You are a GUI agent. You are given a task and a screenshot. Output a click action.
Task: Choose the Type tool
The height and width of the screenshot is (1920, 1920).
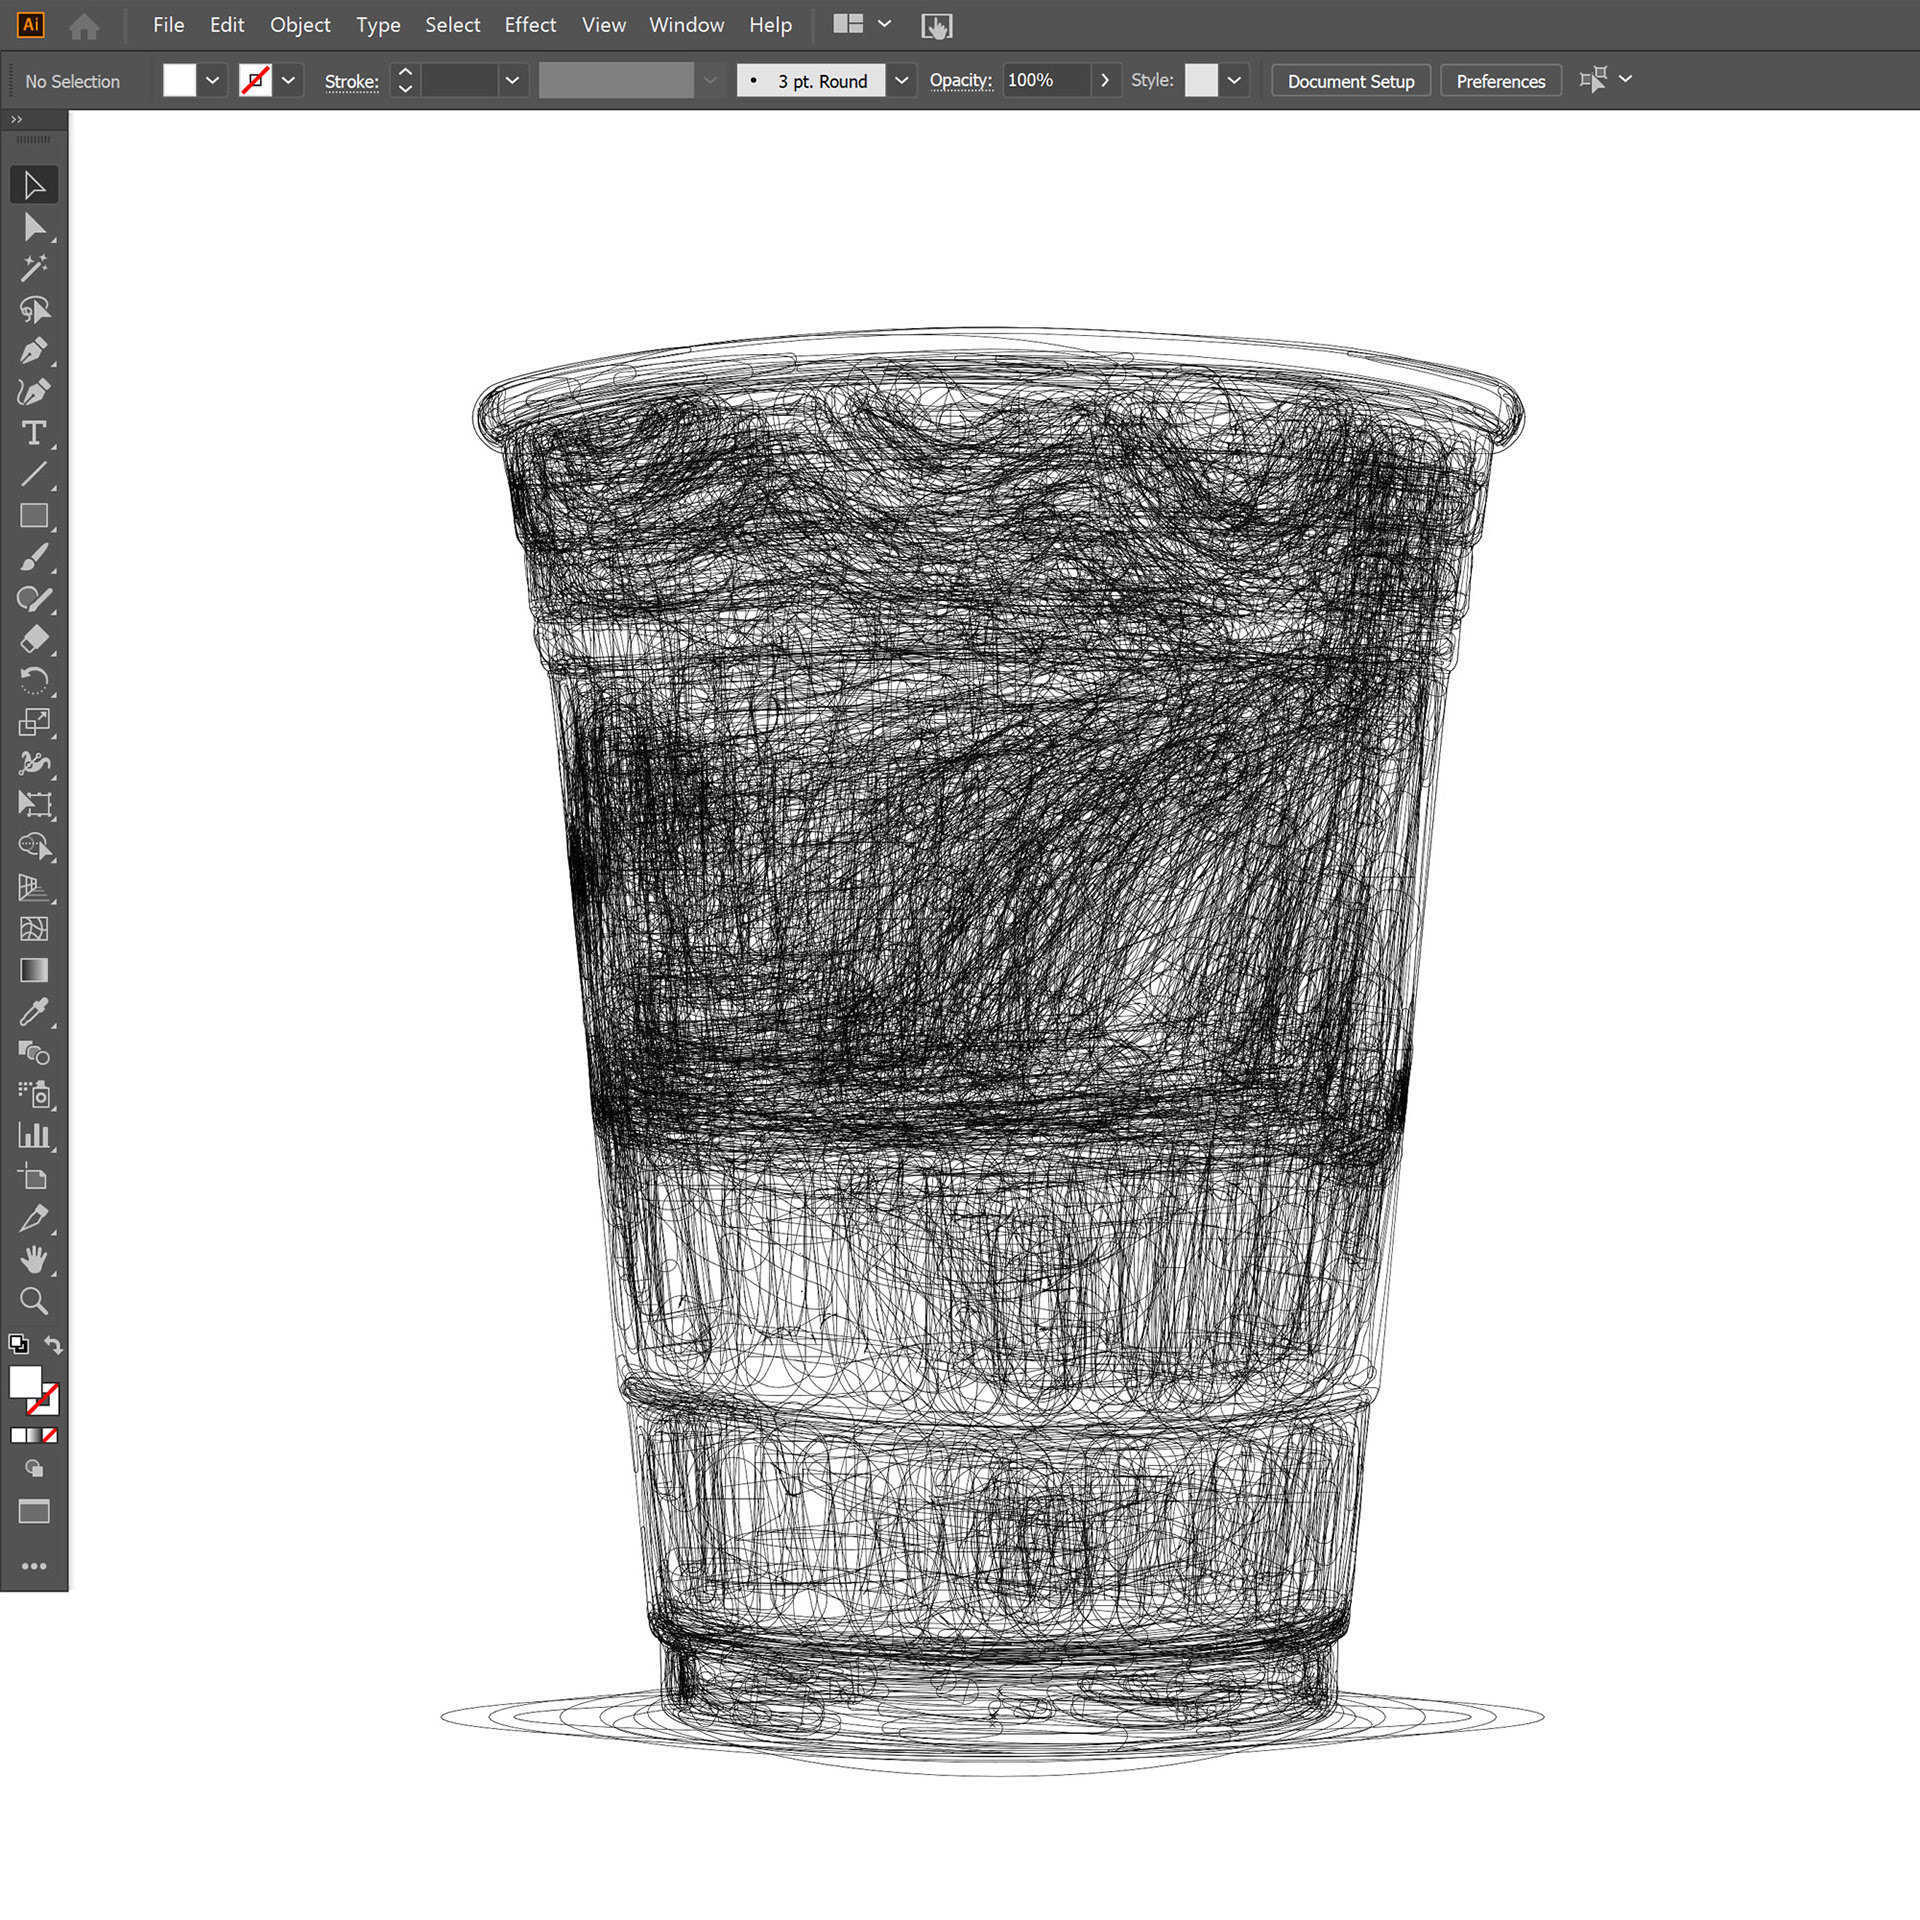click(x=32, y=433)
